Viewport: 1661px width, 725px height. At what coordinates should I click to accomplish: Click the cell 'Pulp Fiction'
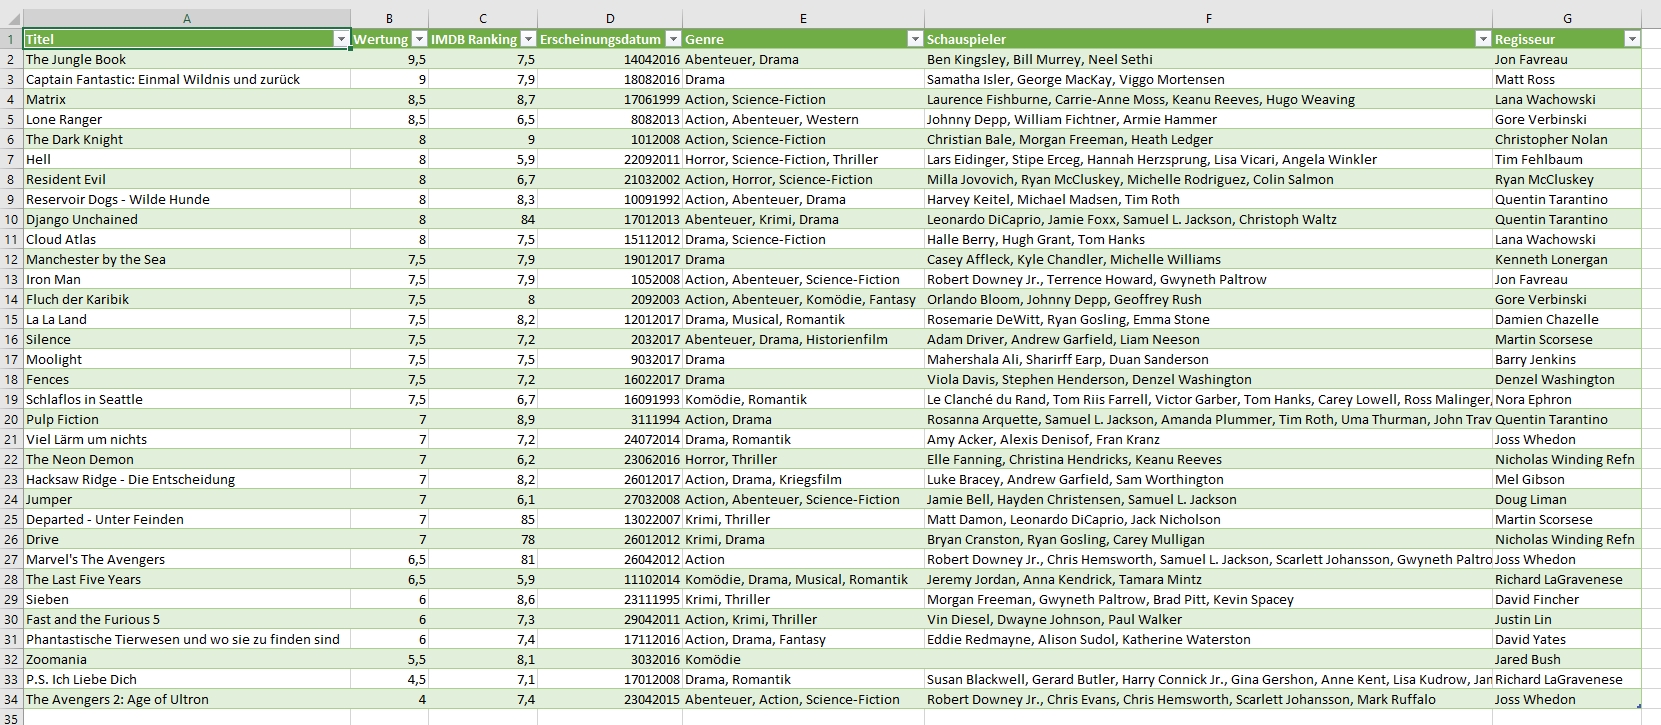tap(187, 419)
